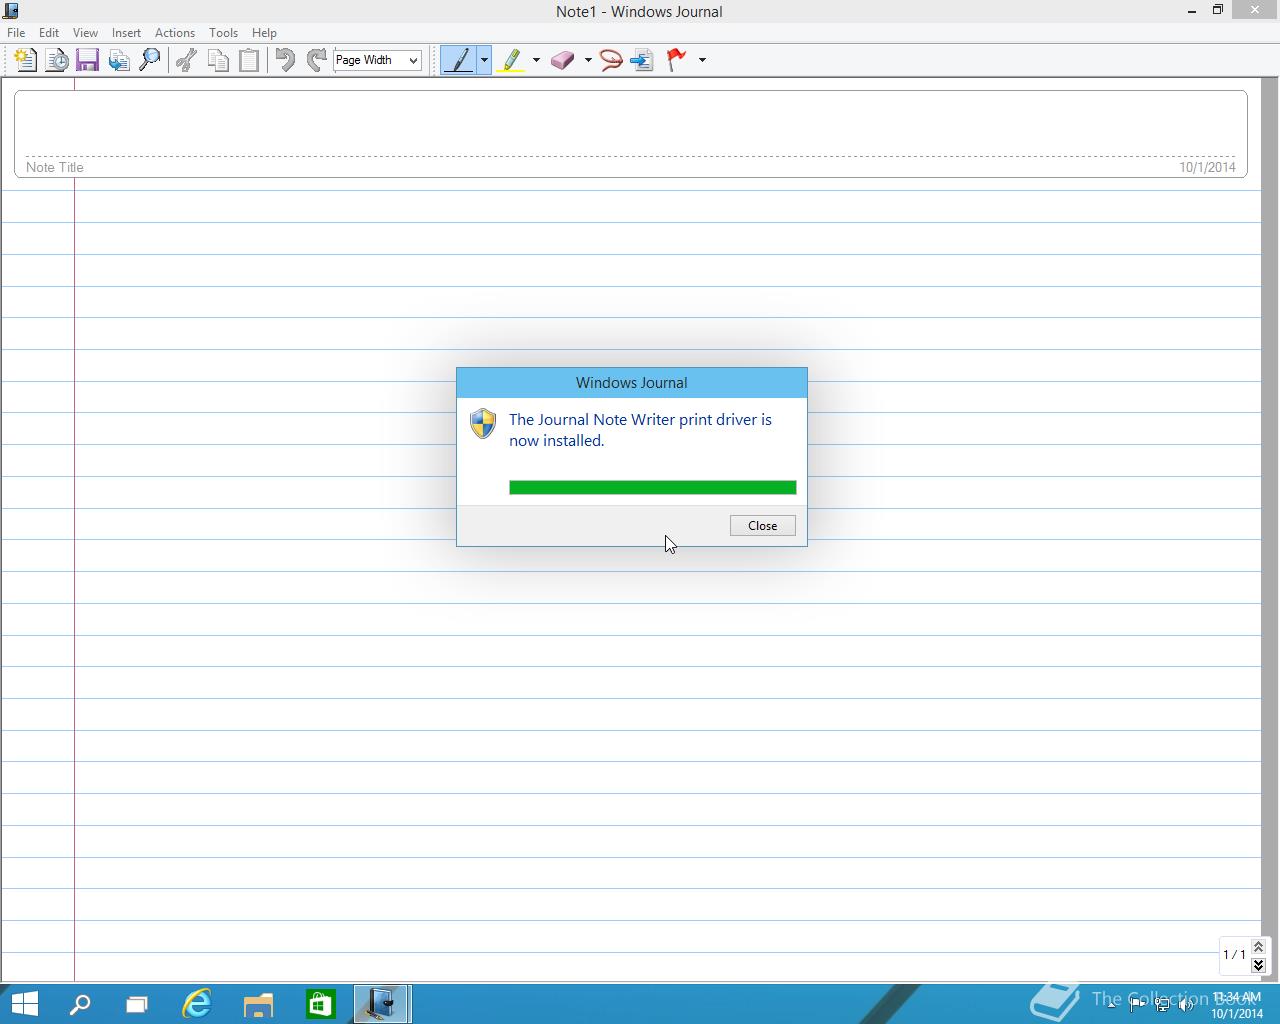This screenshot has height=1024, width=1280.
Task: Click the volume speaker tray icon
Action: (1187, 1005)
